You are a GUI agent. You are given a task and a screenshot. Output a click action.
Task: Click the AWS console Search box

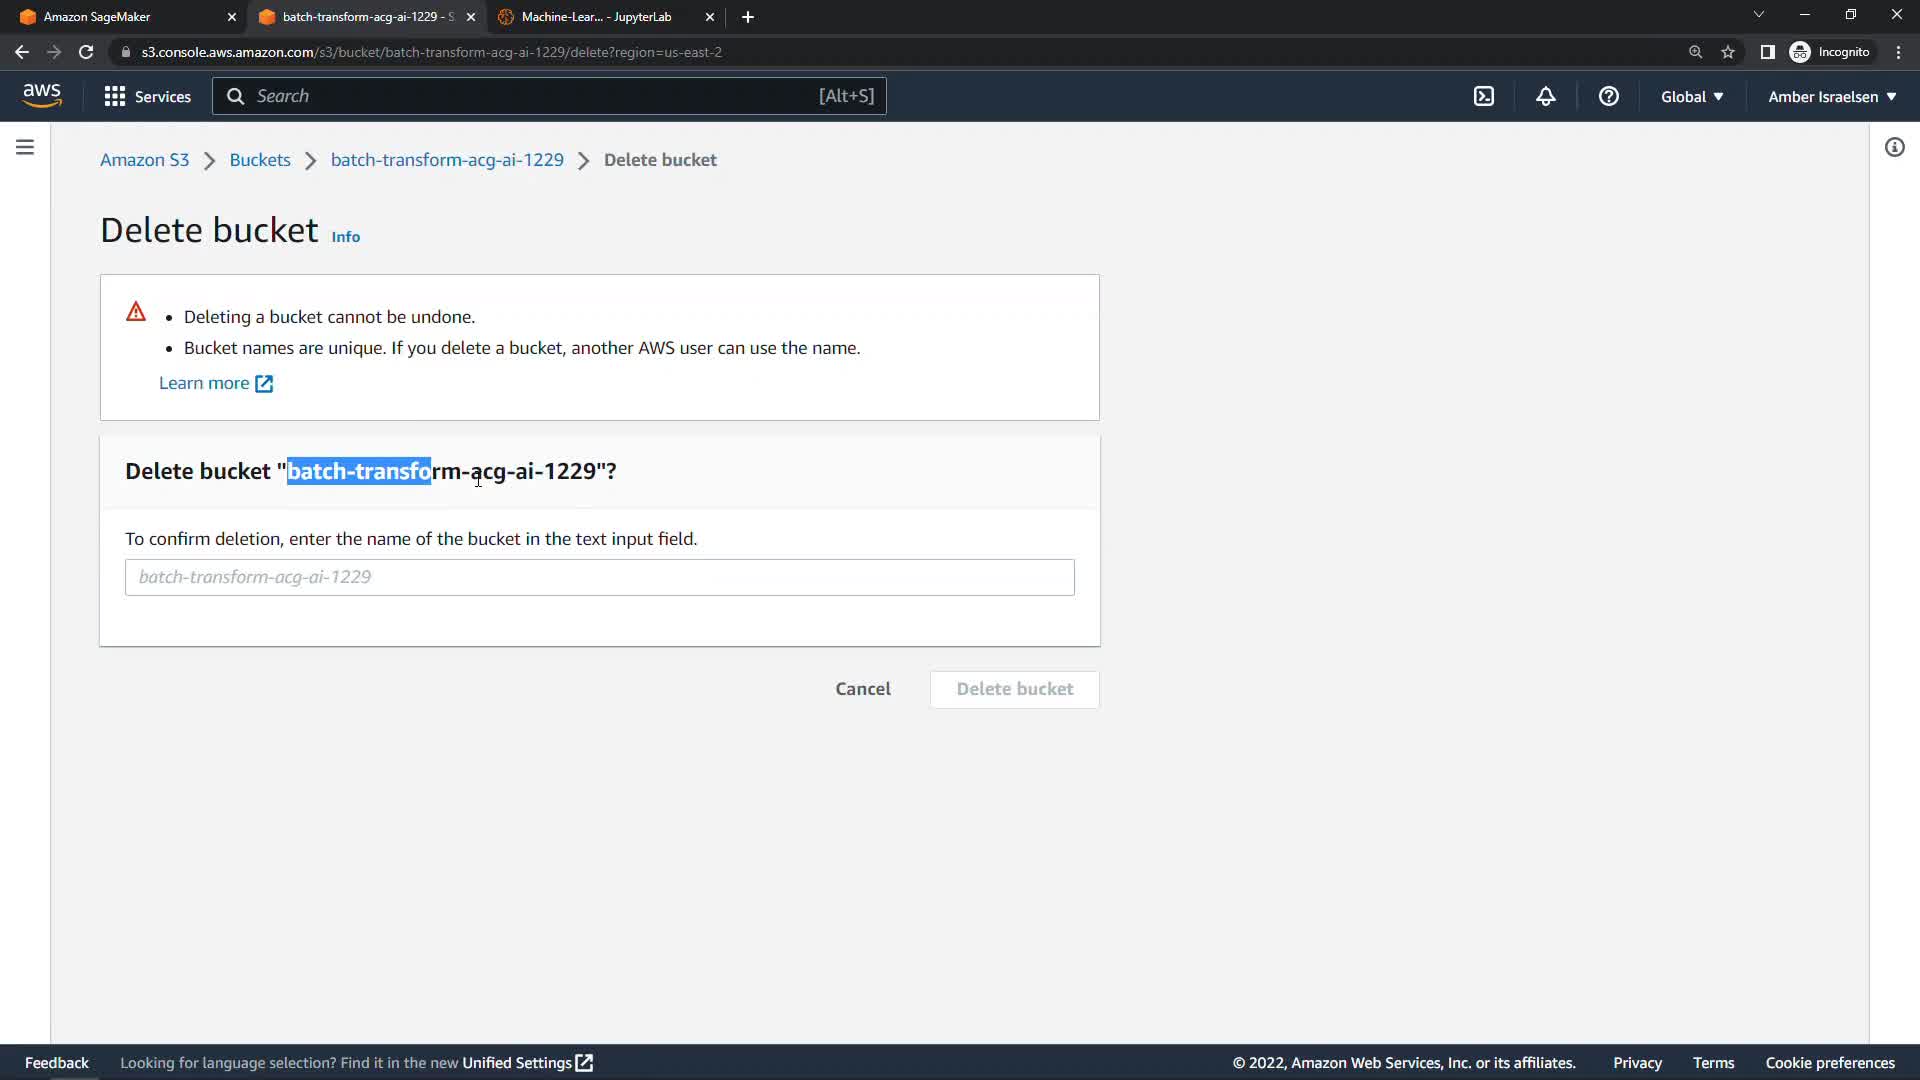(548, 96)
